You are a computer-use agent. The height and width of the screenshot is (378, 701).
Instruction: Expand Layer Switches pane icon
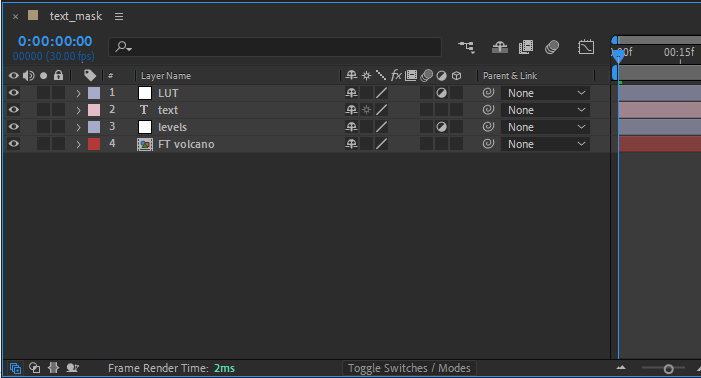[15, 368]
